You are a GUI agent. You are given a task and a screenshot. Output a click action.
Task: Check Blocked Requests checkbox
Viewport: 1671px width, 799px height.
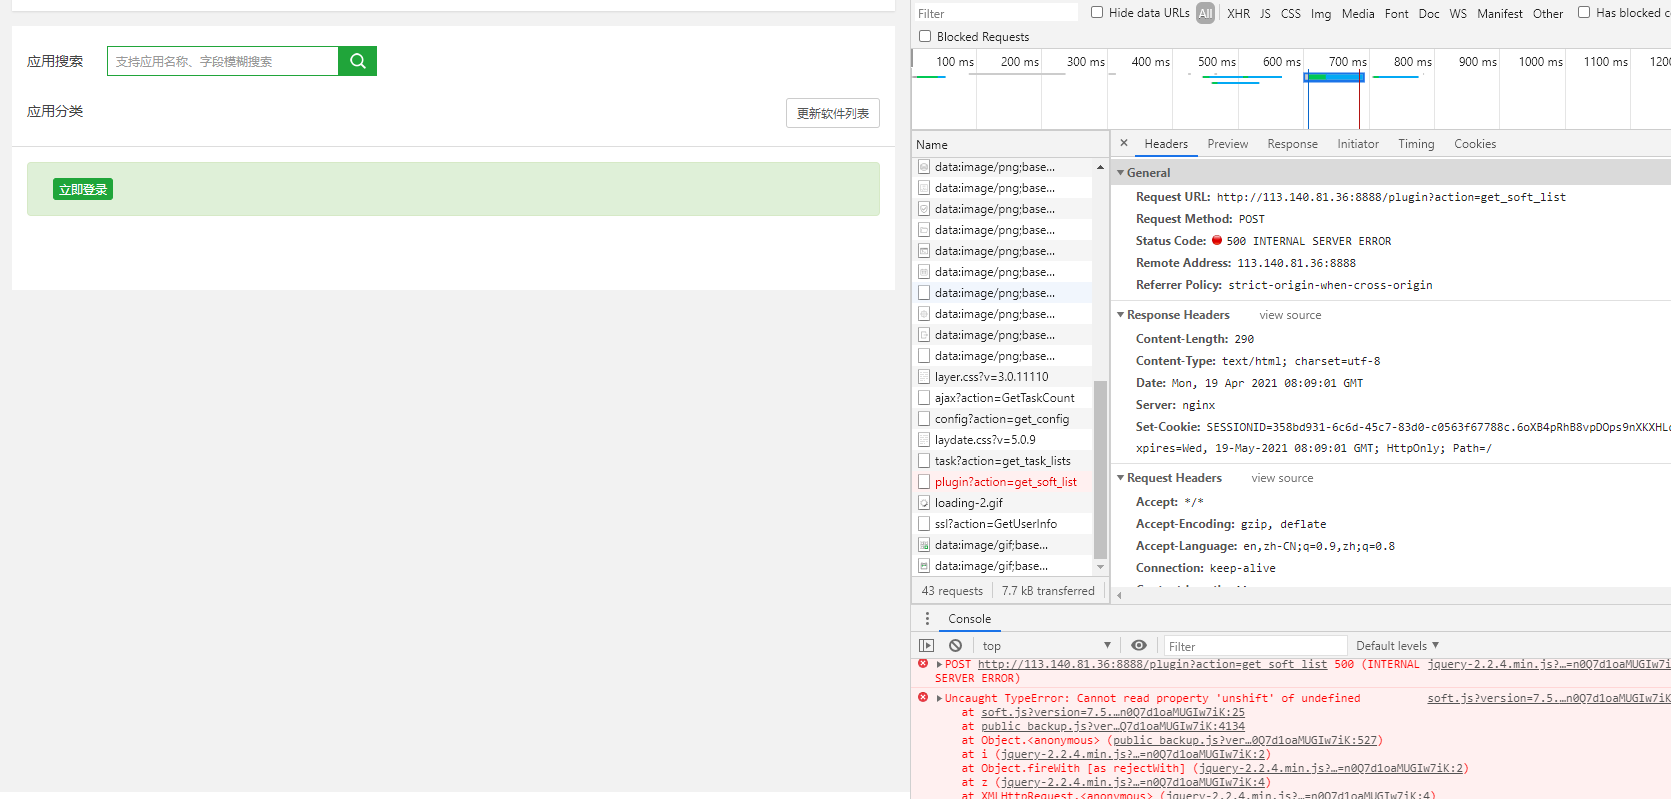[925, 36]
